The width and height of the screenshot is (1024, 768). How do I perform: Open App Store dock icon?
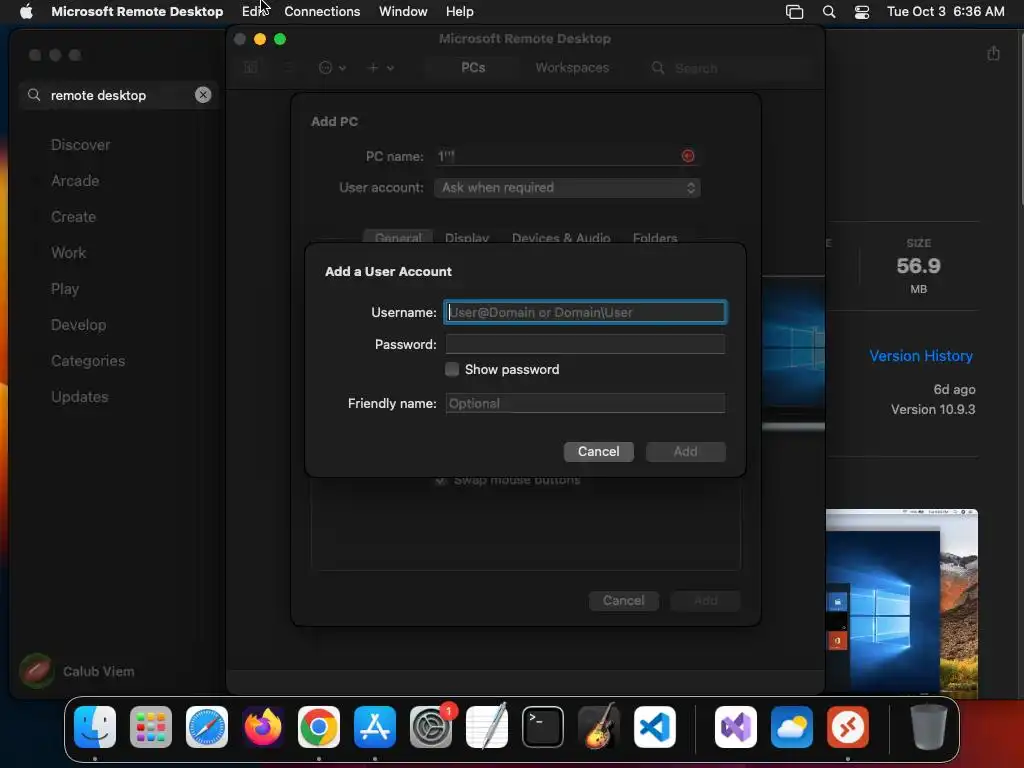(375, 727)
